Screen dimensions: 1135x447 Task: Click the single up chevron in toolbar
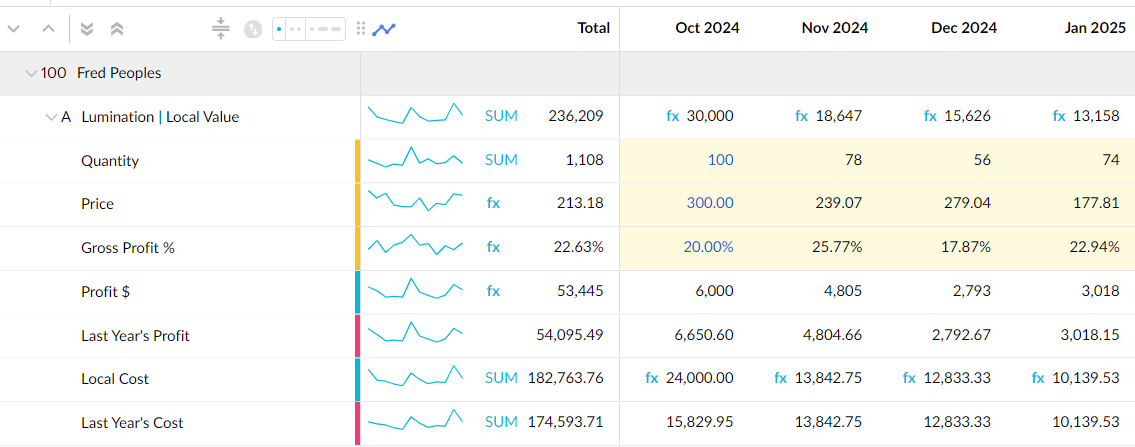click(48, 29)
